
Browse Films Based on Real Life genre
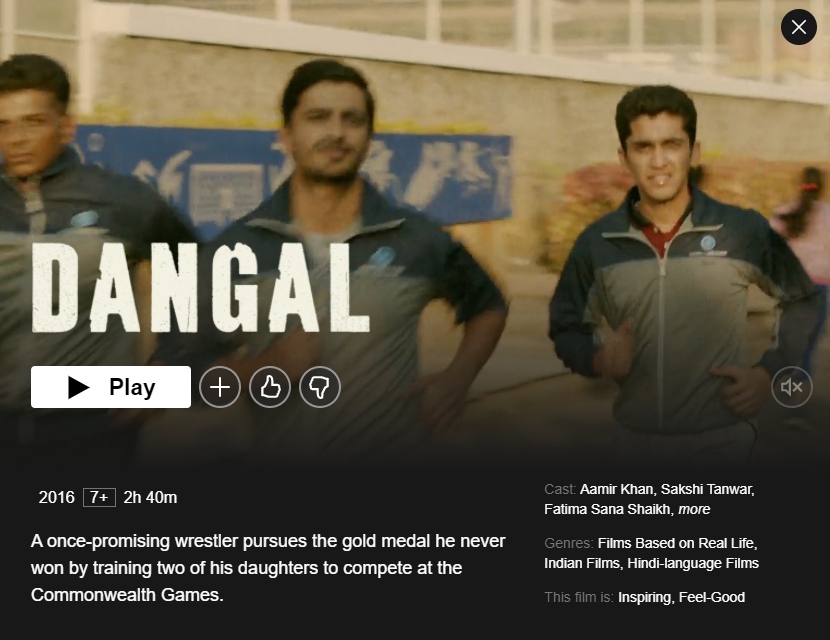pos(677,543)
